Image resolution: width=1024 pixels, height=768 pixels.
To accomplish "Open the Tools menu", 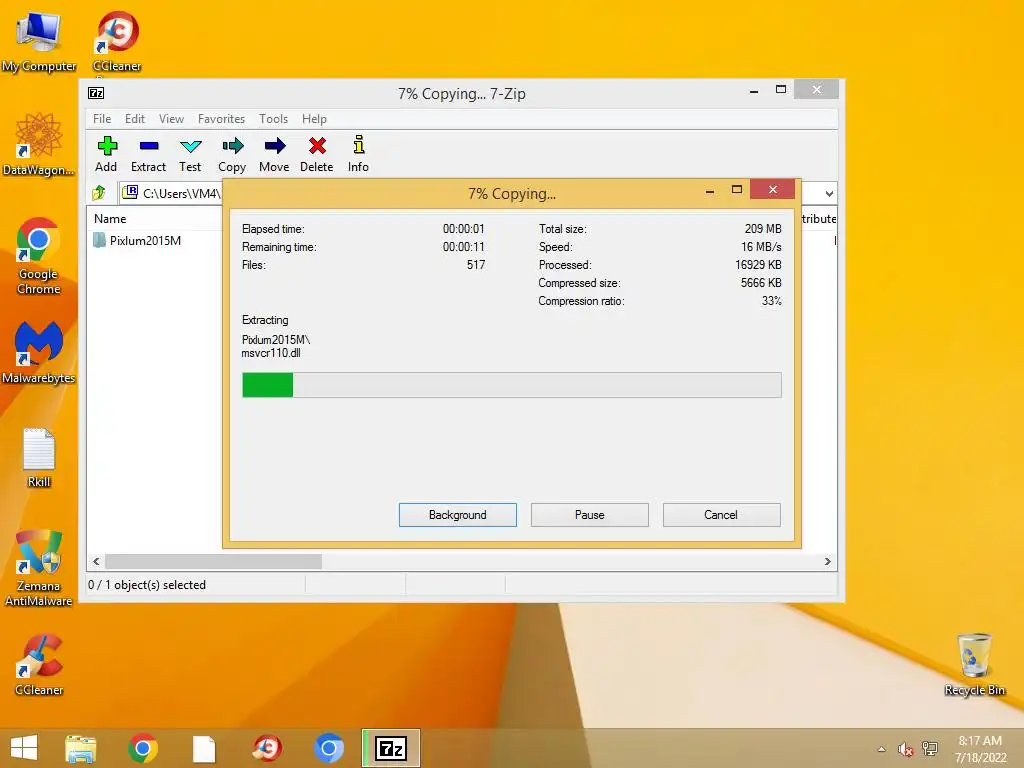I will pyautogui.click(x=273, y=119).
